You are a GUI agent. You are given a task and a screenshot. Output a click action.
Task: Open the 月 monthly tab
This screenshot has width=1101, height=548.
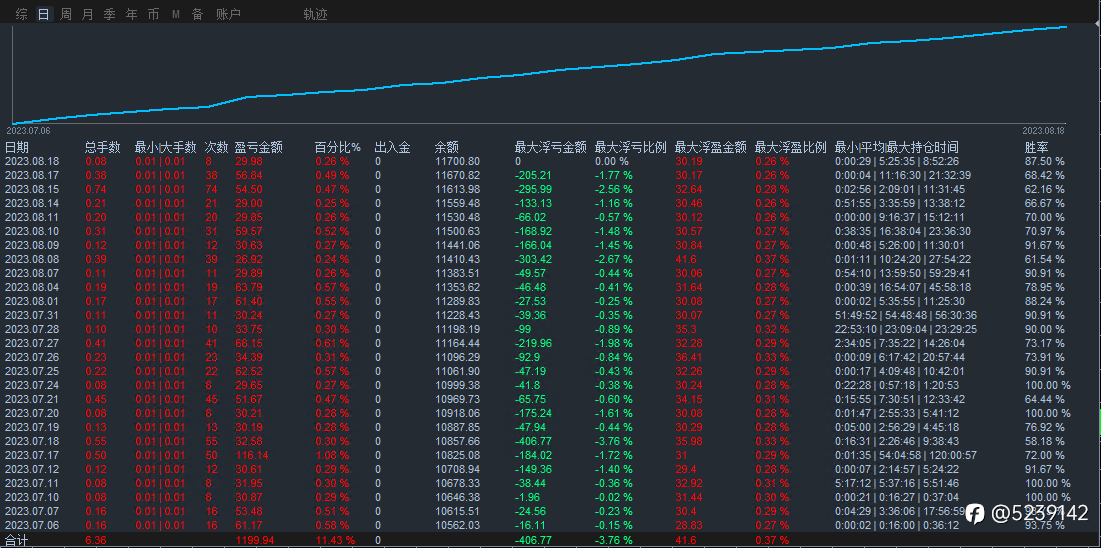88,14
